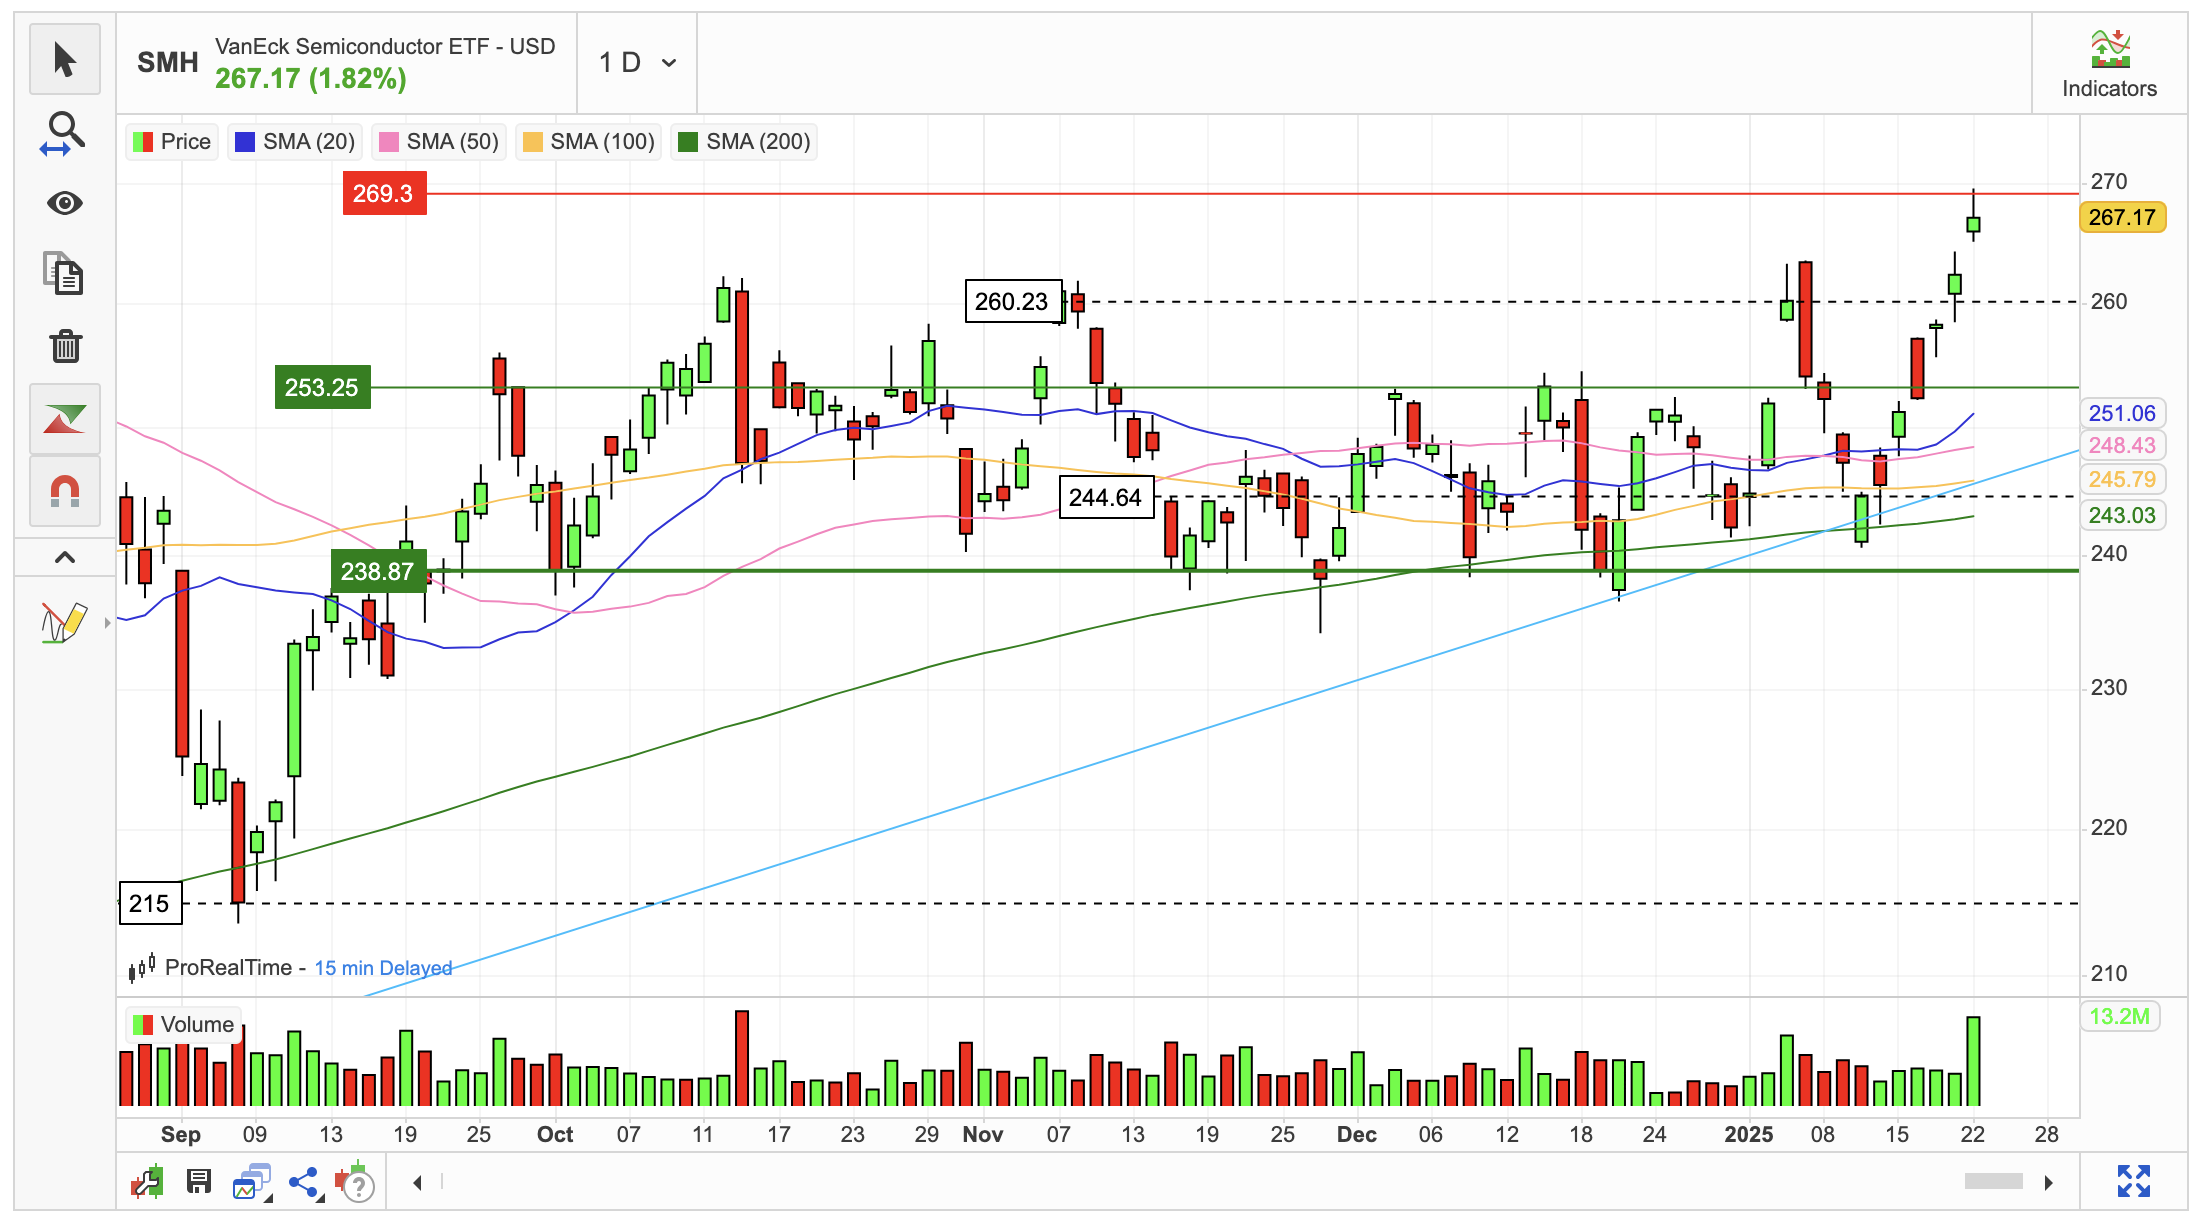Click the VanEck Semiconductor ETF - USD name

385,47
